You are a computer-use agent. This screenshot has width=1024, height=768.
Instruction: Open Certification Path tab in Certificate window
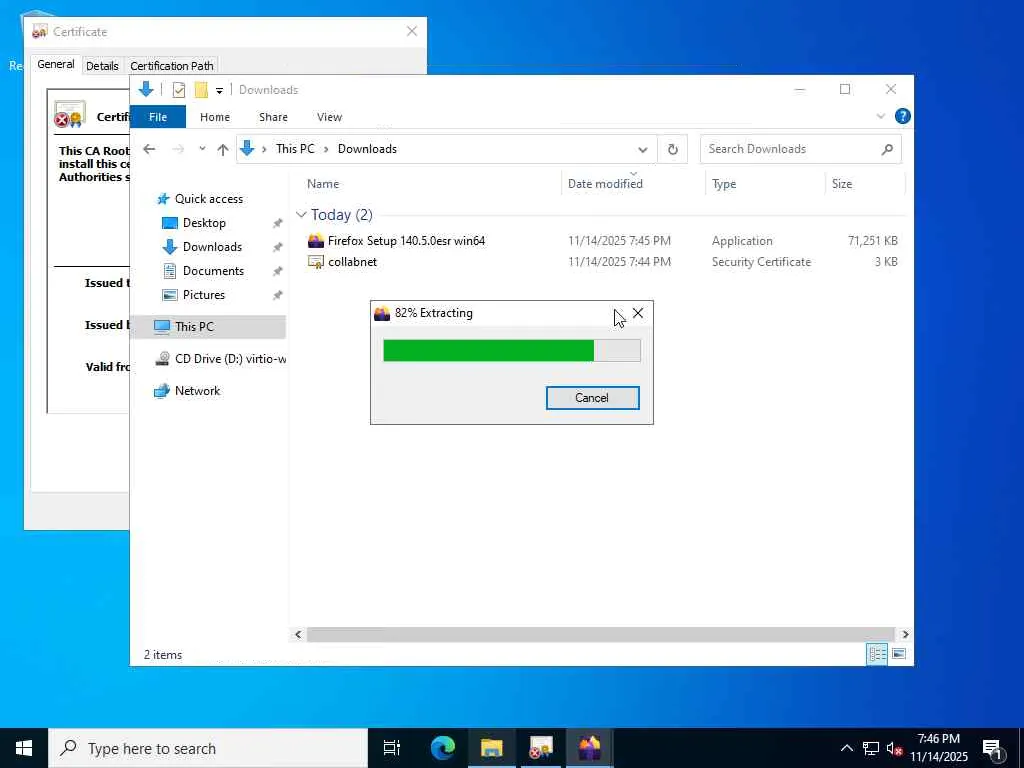(172, 65)
